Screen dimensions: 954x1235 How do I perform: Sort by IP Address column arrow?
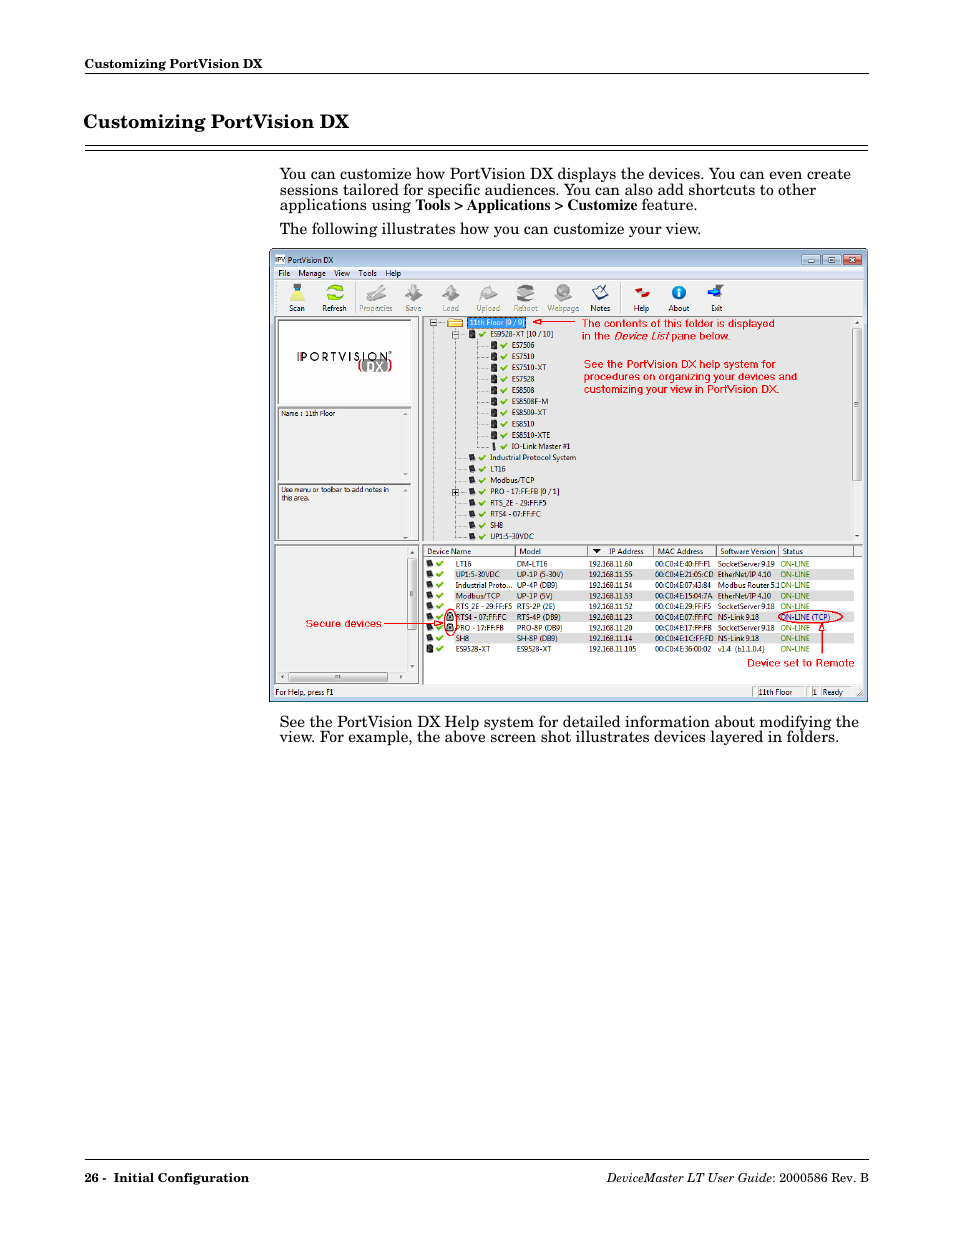[x=597, y=551]
